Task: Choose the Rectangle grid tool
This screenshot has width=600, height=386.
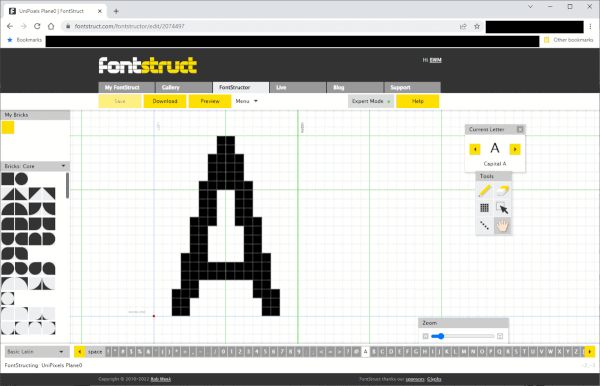Action: click(x=484, y=208)
